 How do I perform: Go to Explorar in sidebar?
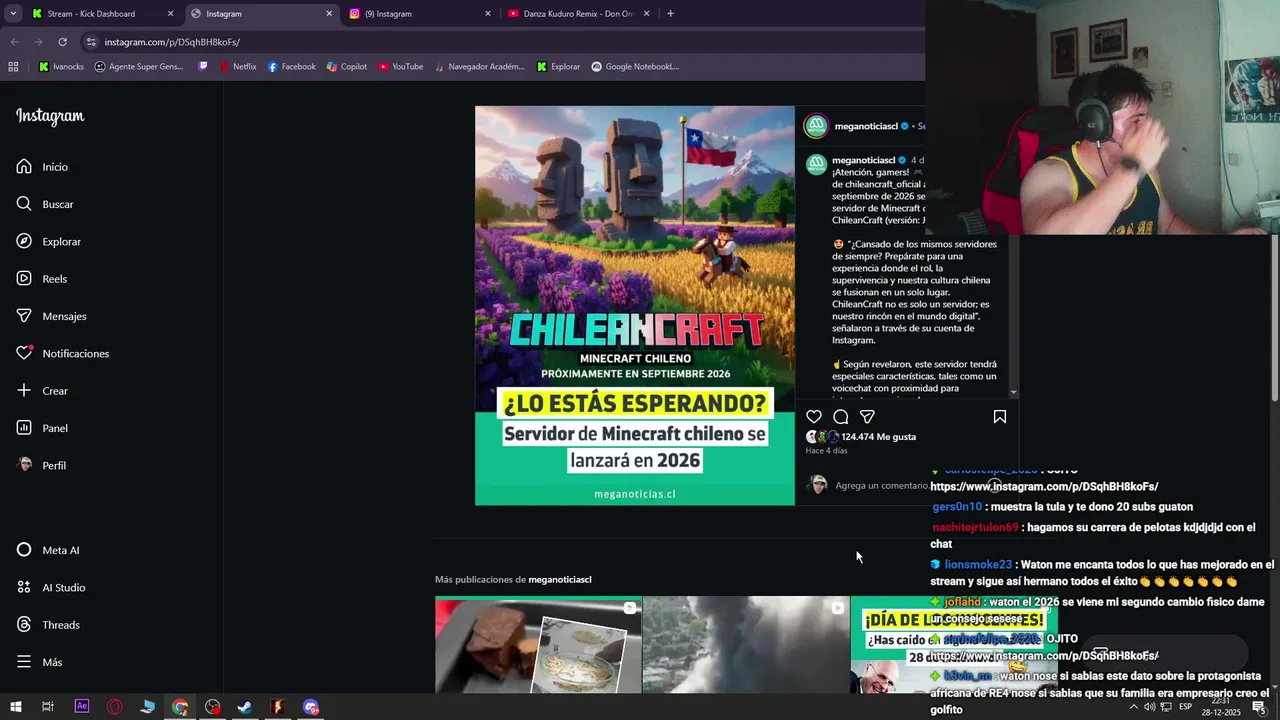48,242
